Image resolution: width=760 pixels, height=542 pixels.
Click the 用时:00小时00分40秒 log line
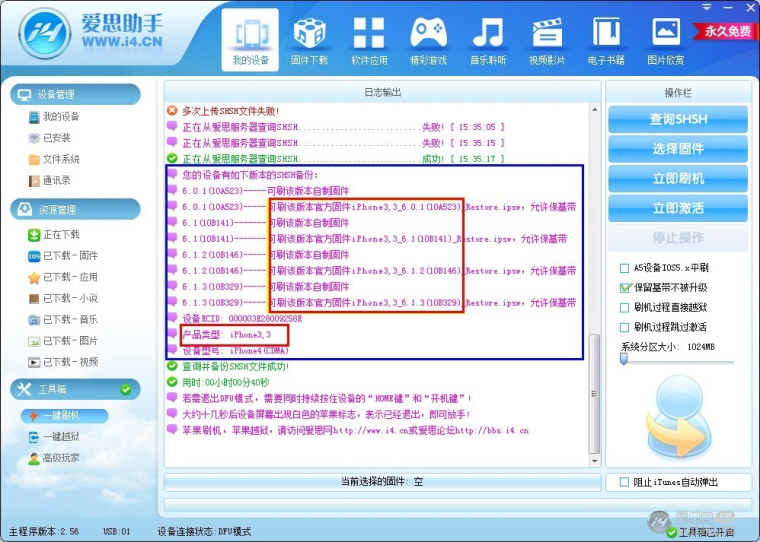tap(225, 383)
